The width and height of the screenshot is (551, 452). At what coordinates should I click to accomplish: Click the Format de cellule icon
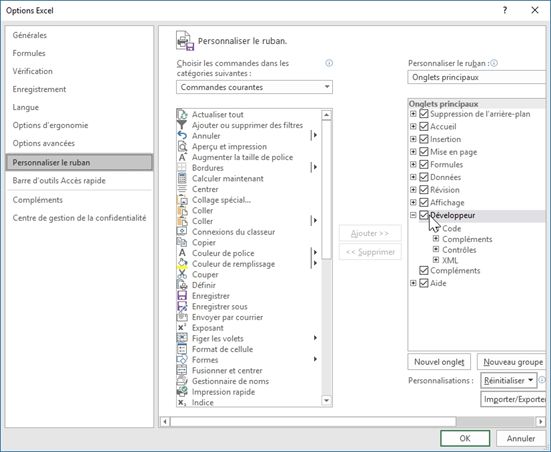pos(182,349)
